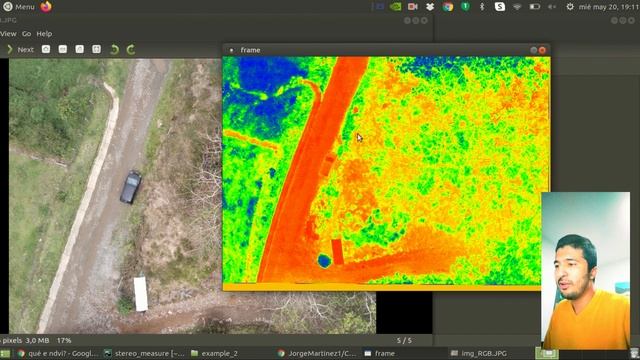640x360 pixels.
Task: Click the NVIDIA tray icon
Action: [x=395, y=7]
